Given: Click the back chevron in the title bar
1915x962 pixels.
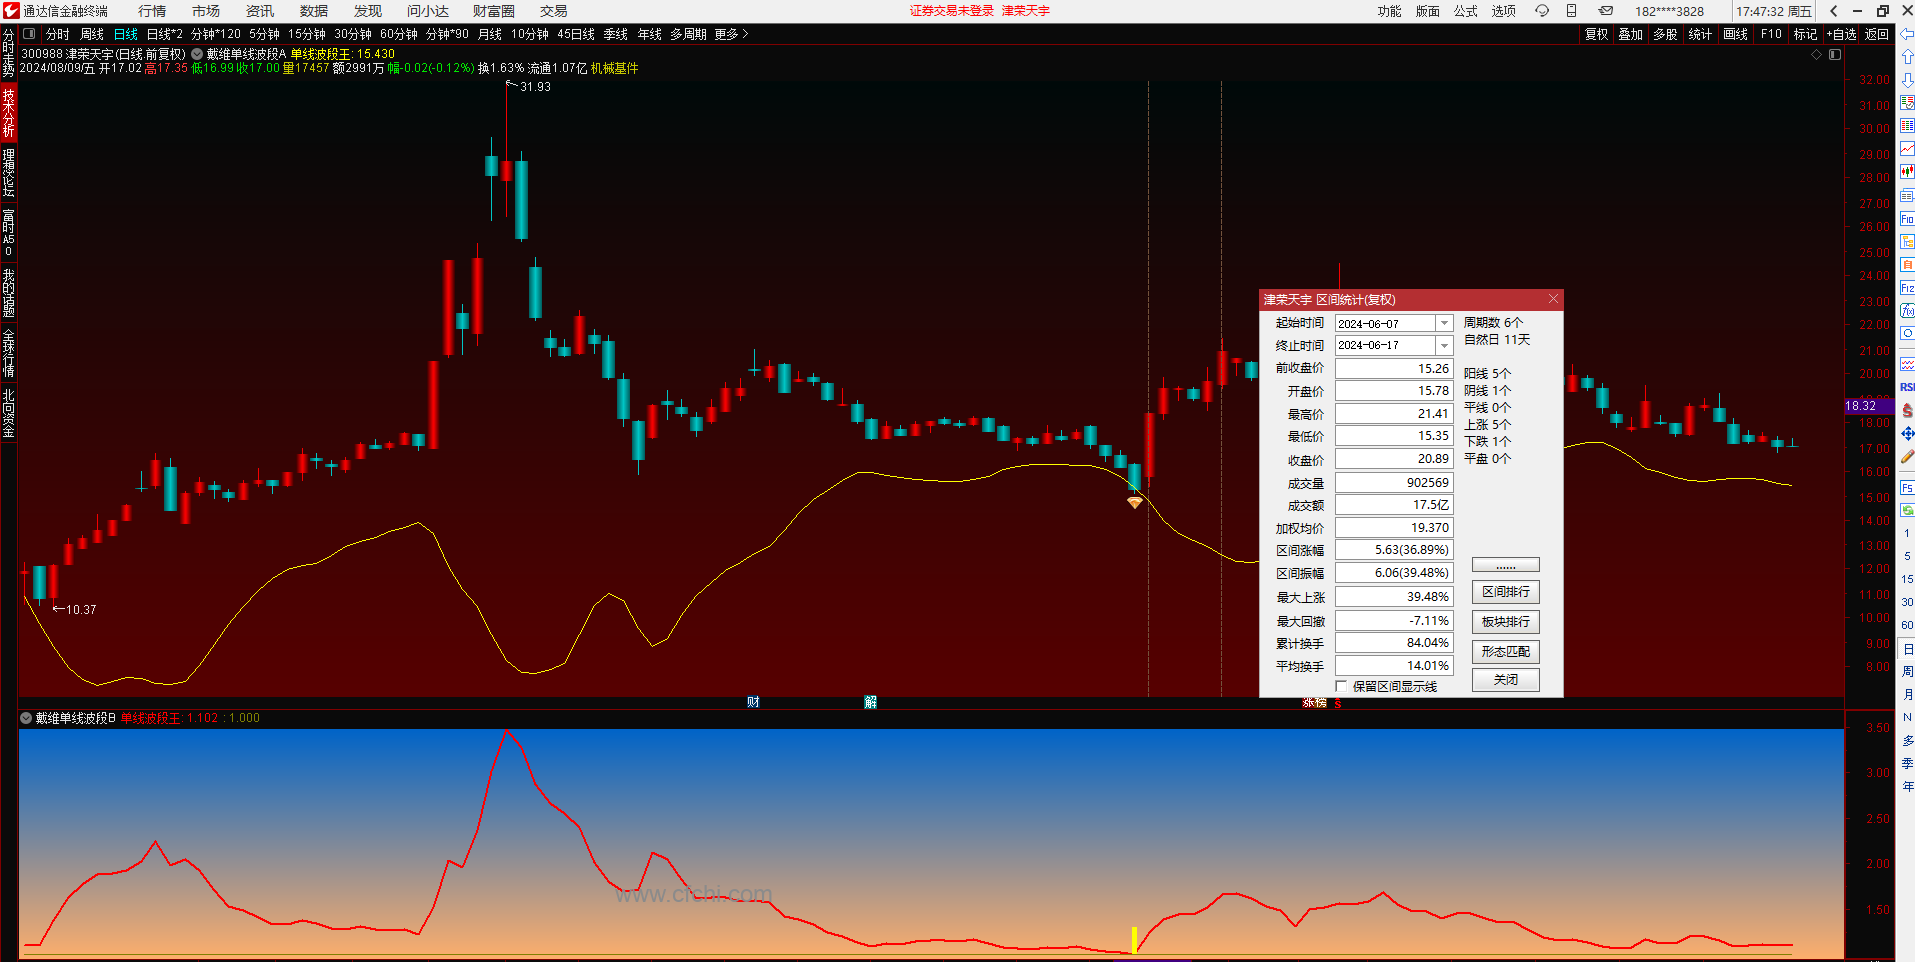Looking at the screenshot, I should coord(1833,11).
